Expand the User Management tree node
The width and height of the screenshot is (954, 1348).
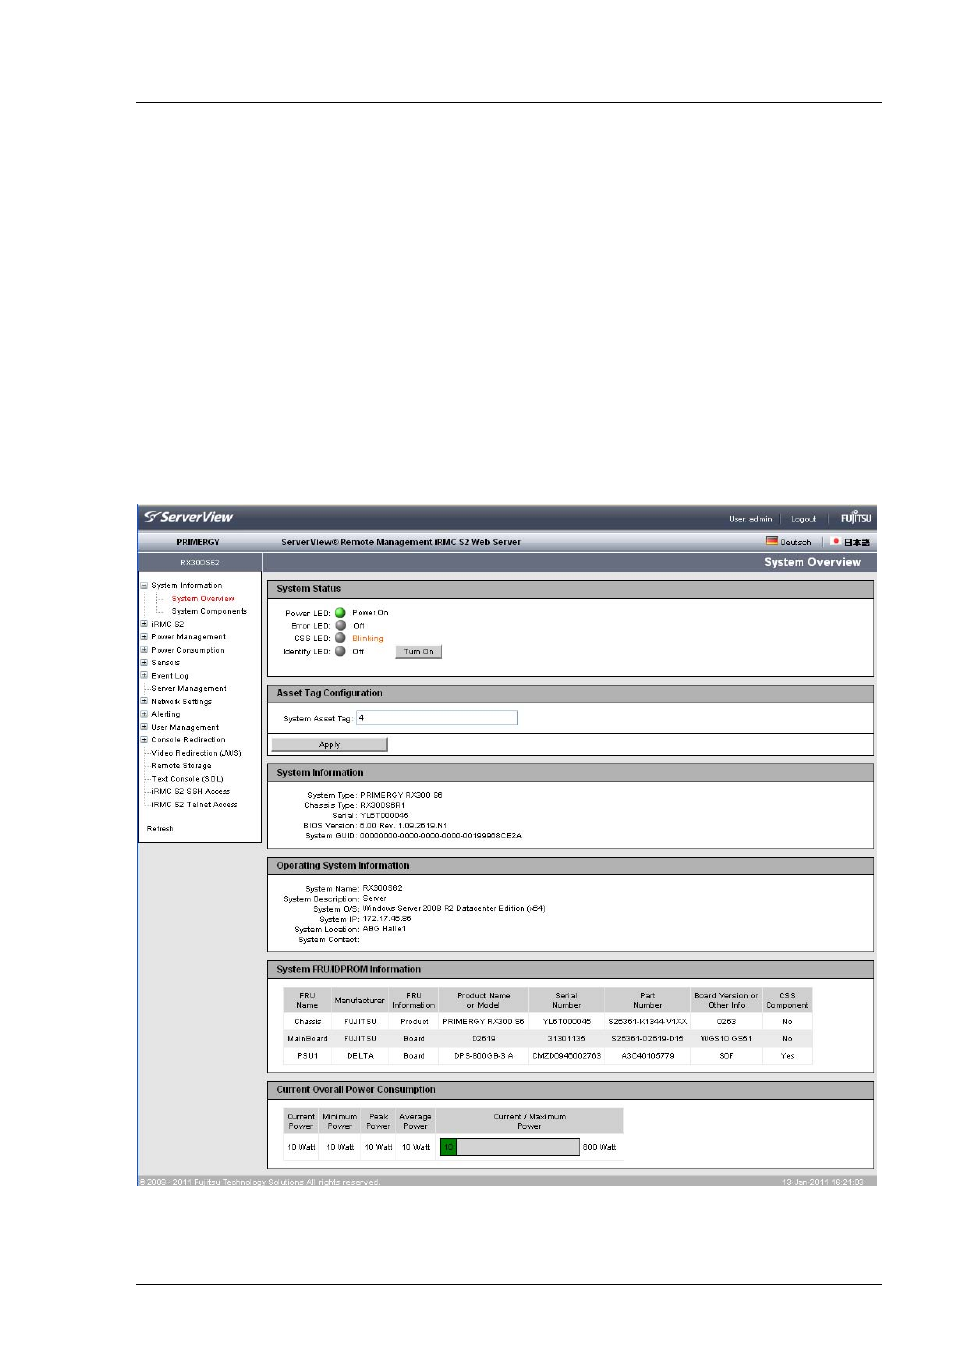point(144,727)
